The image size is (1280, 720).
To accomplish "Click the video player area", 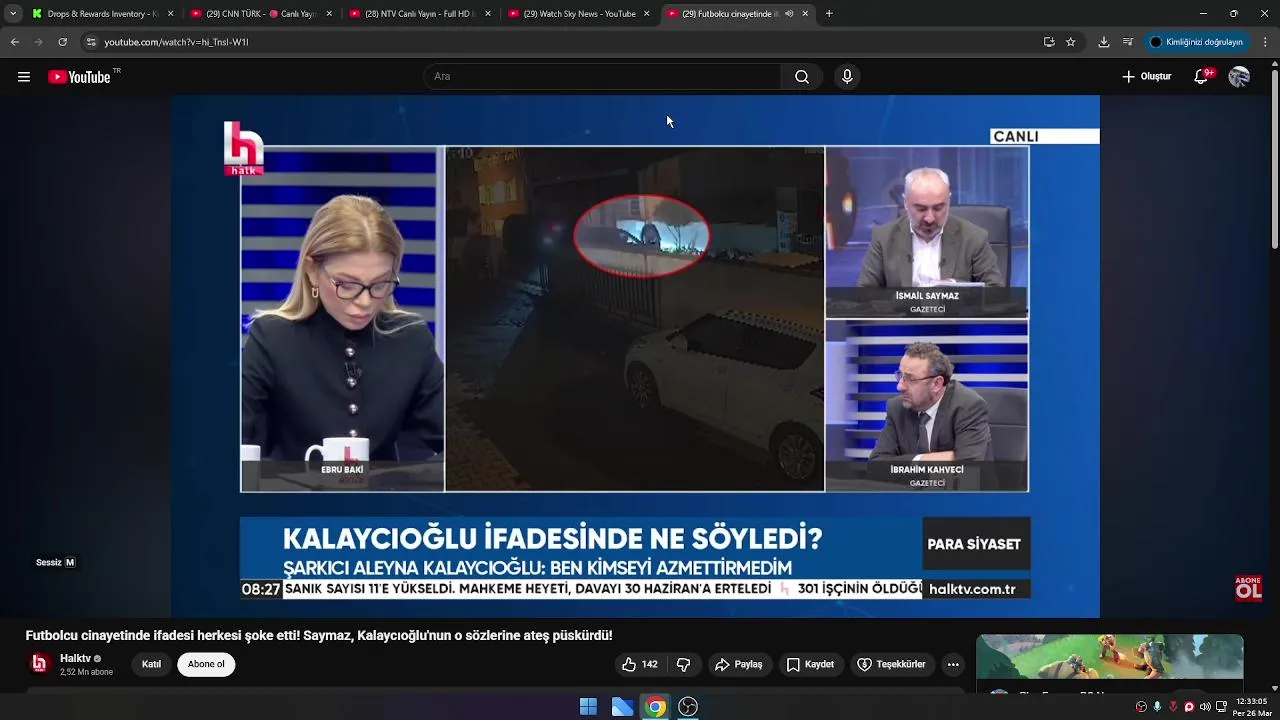I will [x=635, y=356].
